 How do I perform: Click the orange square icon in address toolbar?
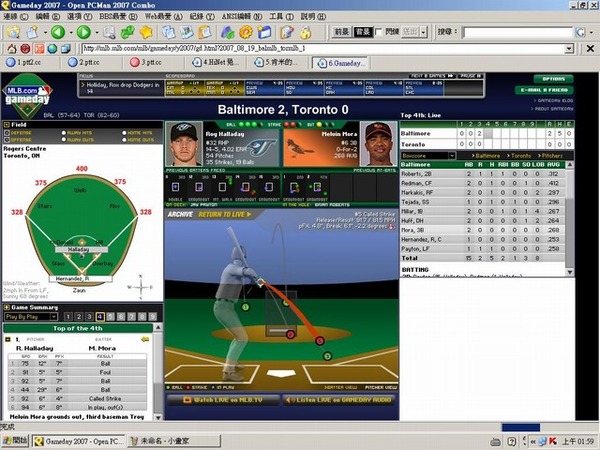pyautogui.click(x=39, y=49)
